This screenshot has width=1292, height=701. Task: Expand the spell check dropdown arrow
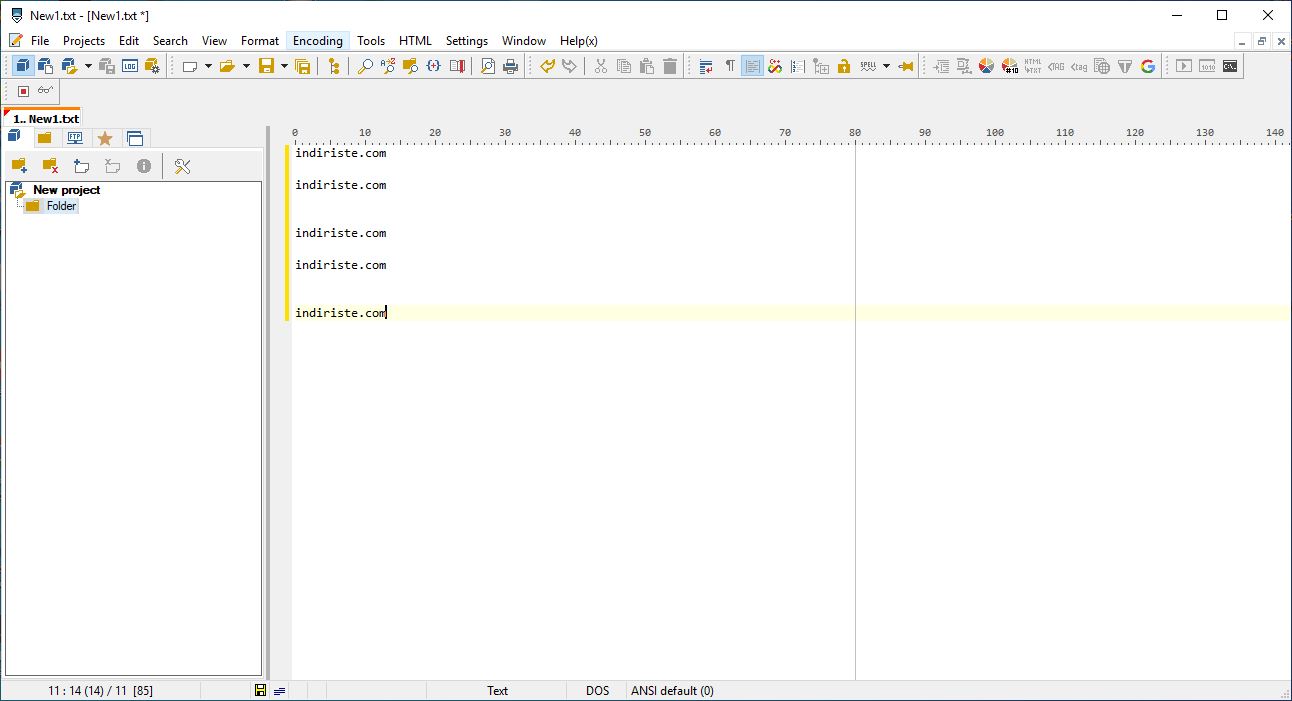tap(886, 66)
